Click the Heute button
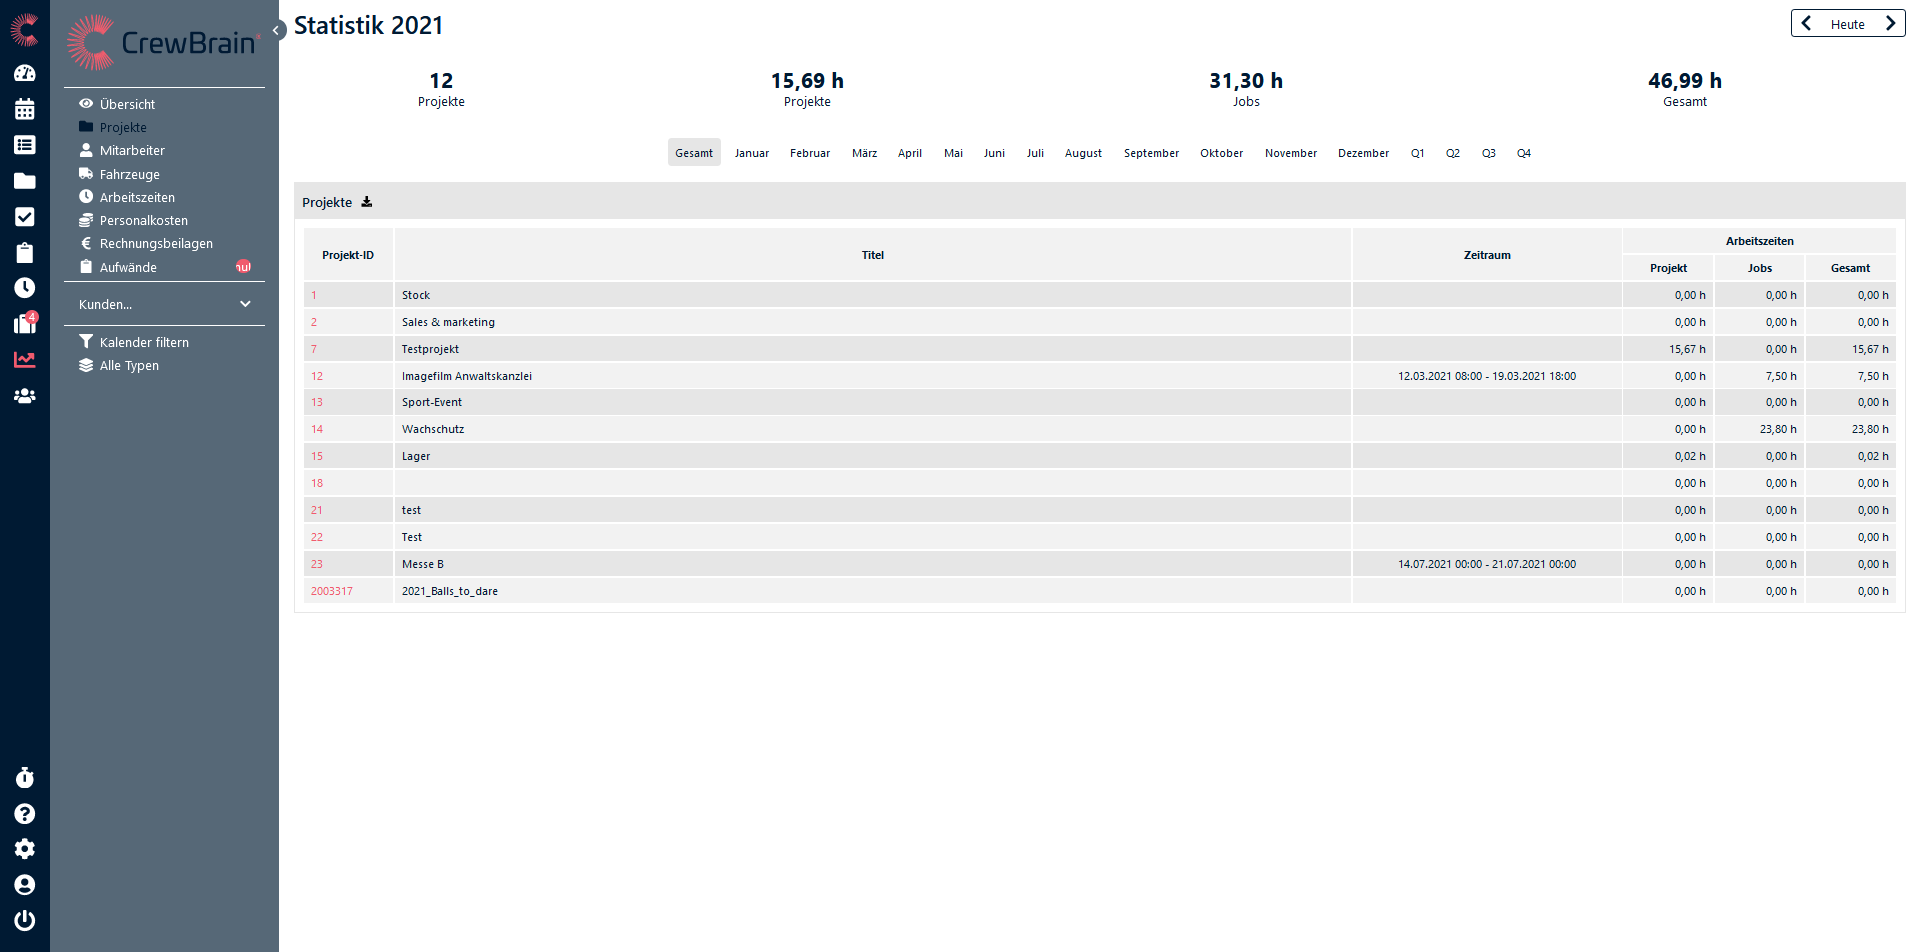The height and width of the screenshot is (952, 1916). pyautogui.click(x=1847, y=24)
